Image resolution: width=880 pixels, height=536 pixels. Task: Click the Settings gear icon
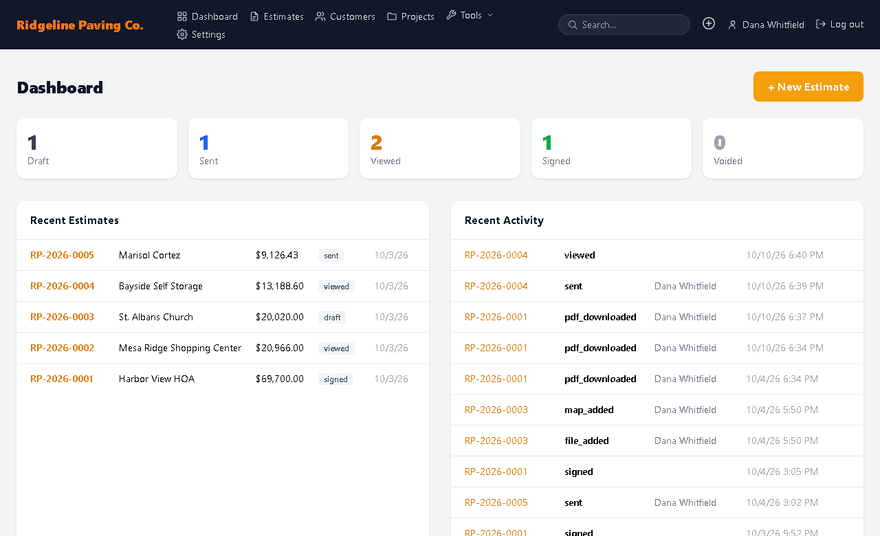(x=182, y=34)
